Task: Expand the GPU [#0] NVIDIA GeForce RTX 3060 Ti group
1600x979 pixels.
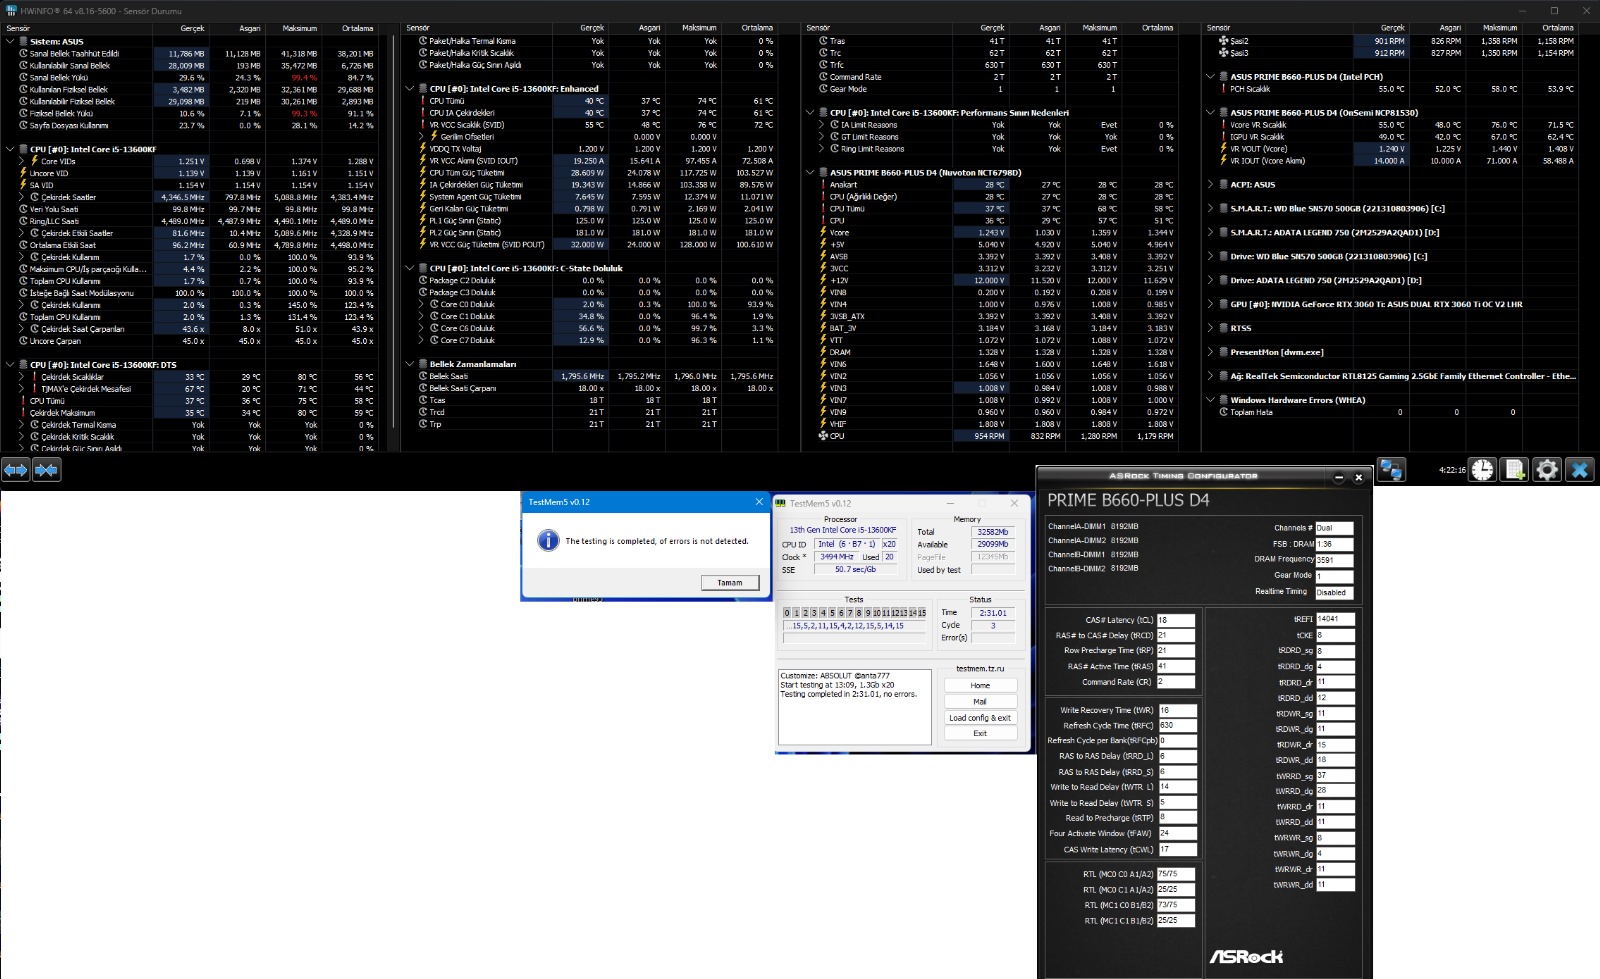Action: coord(1210,304)
